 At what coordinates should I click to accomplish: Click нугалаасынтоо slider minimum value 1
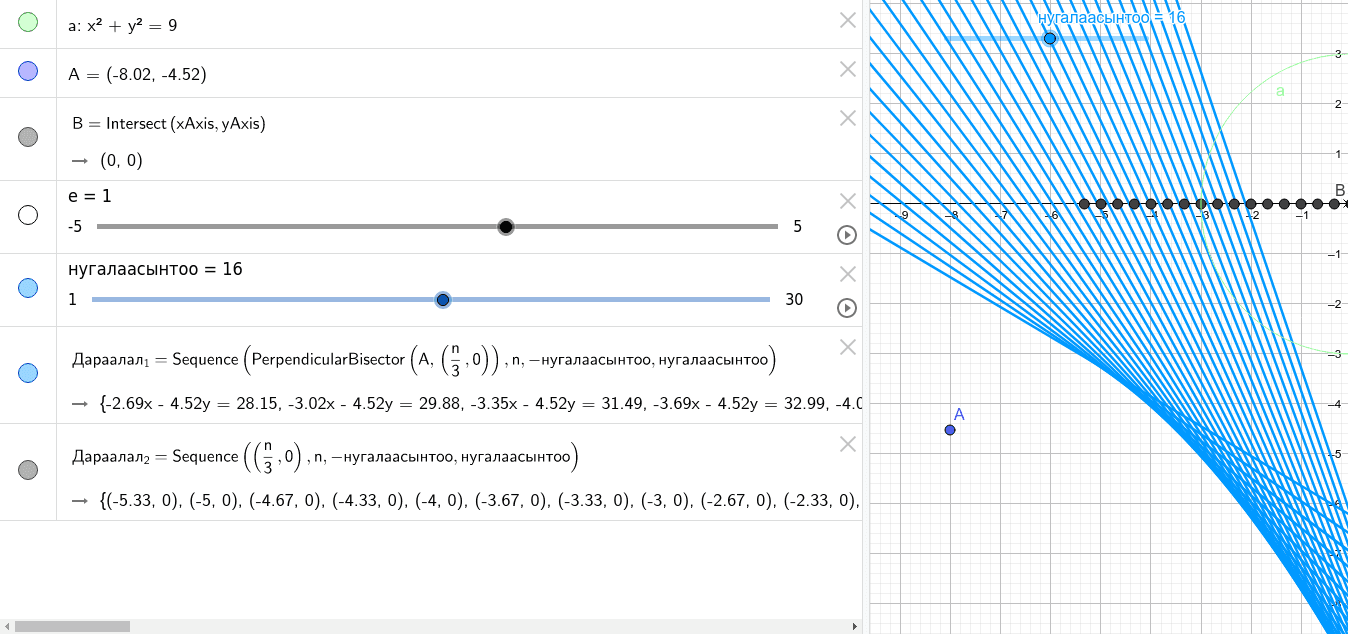[x=72, y=300]
